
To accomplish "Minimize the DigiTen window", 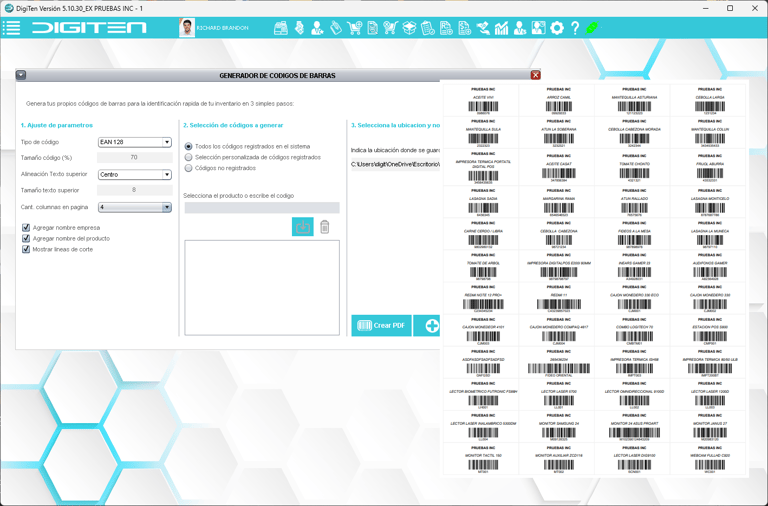I will 706,8.
